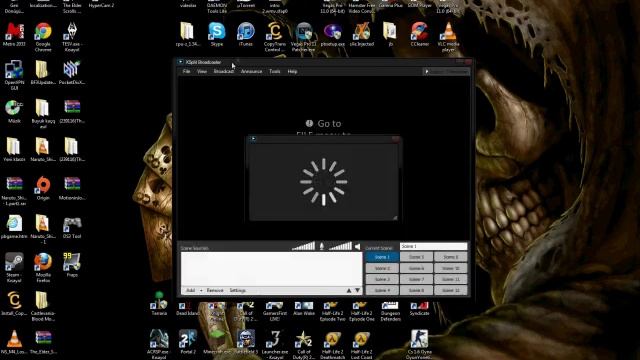640x360 pixels.
Task: Select TESV.exe Skyrim shortcut
Action: pyautogui.click(x=72, y=37)
